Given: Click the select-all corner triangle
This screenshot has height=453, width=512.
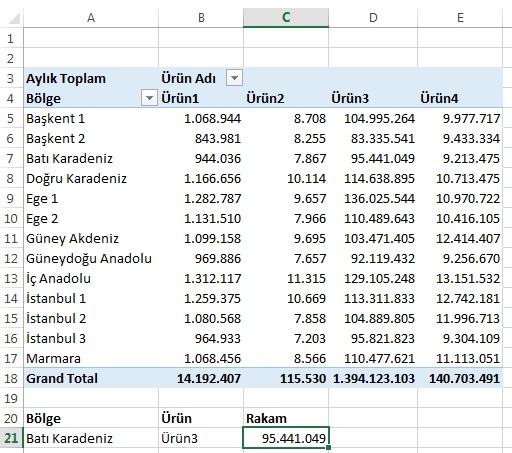Looking at the screenshot, I should (13, 18).
